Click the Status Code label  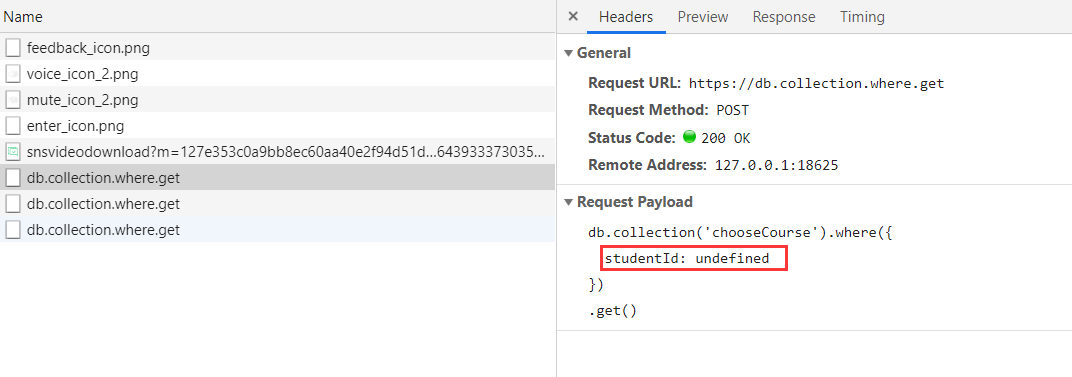pos(632,138)
